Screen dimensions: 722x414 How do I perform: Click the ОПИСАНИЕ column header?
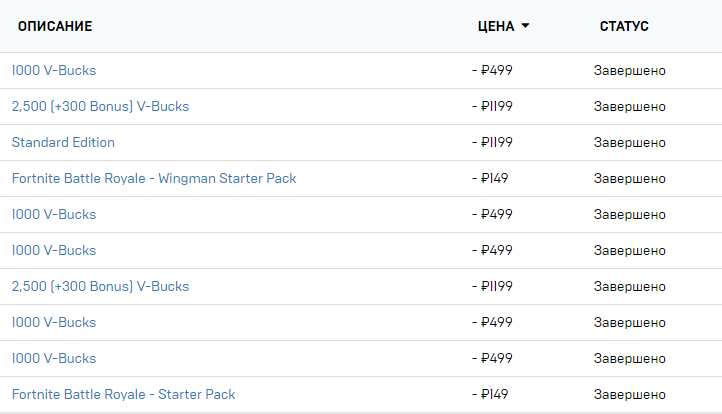(55, 26)
